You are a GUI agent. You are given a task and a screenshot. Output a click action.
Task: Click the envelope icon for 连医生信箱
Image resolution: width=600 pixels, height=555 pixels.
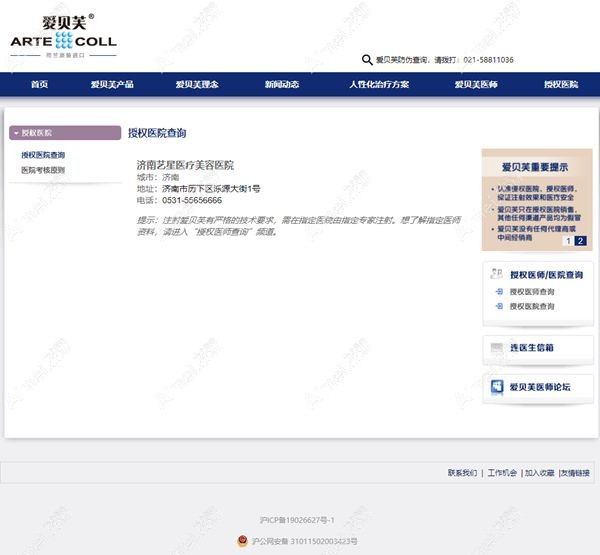click(497, 348)
